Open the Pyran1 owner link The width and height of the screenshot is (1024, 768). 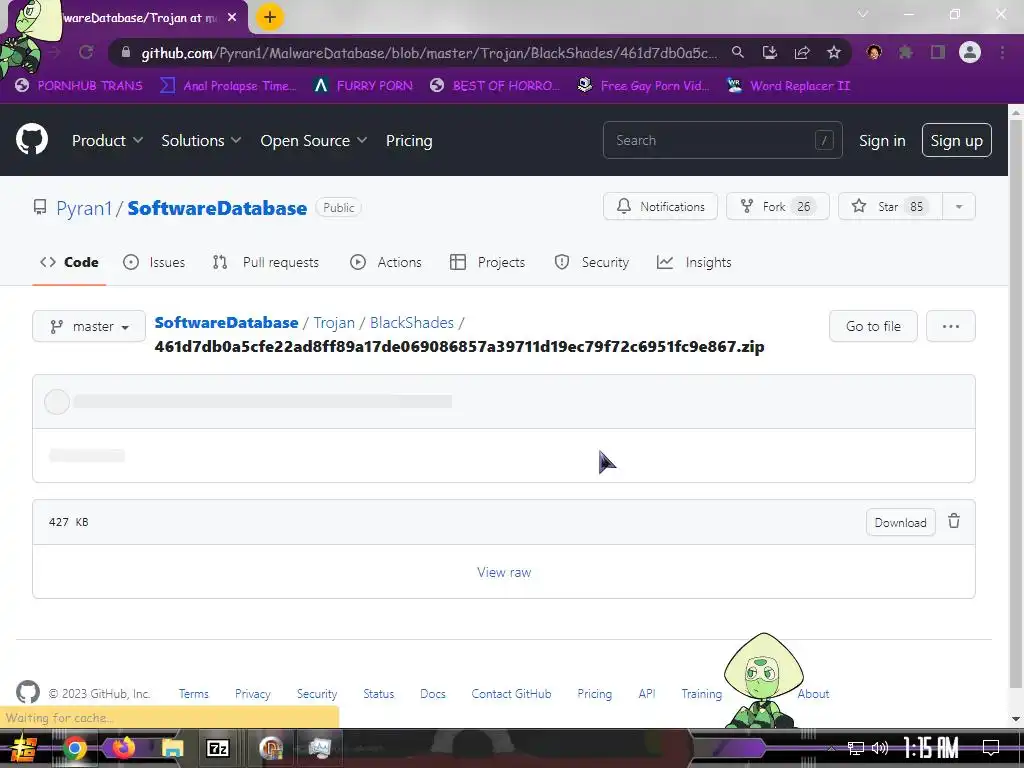click(84, 208)
